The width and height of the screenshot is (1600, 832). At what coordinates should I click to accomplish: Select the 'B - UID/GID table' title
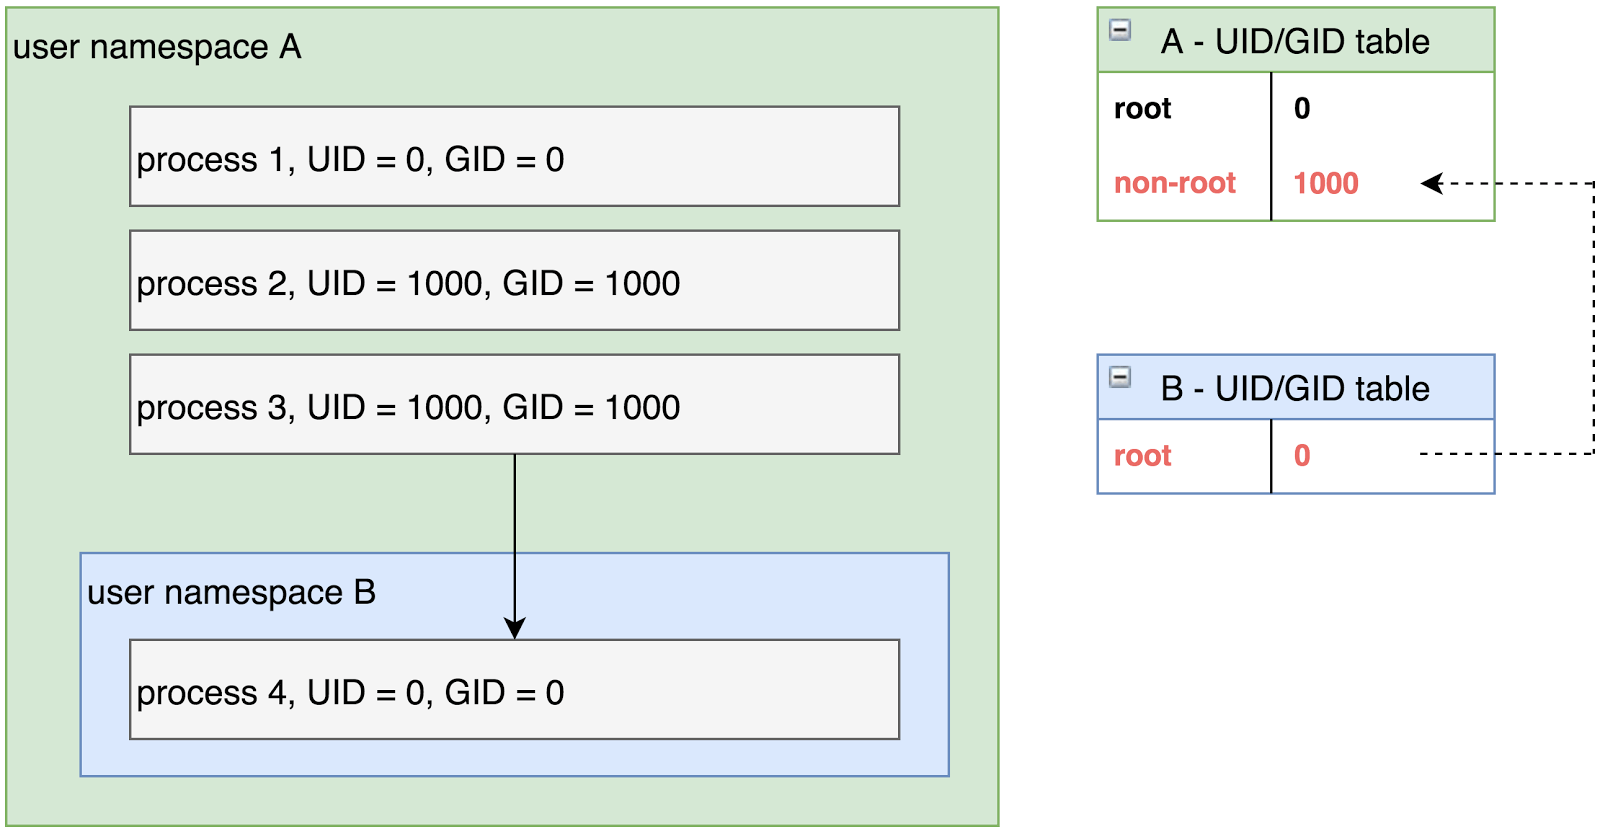(x=1294, y=389)
